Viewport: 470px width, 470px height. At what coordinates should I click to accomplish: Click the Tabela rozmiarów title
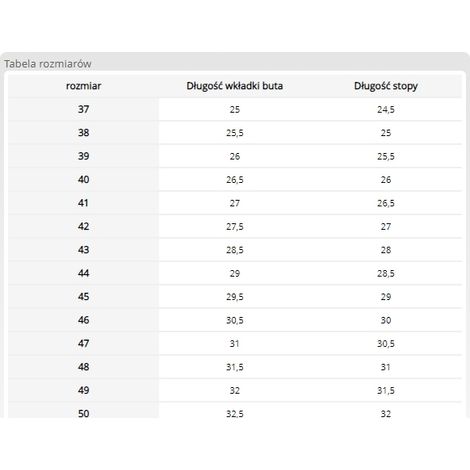click(x=48, y=63)
